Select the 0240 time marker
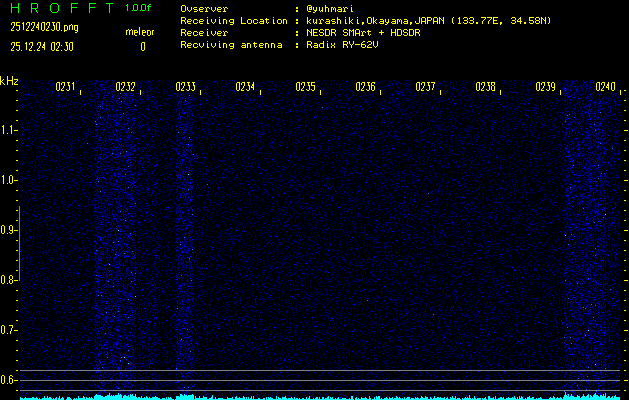 point(605,87)
